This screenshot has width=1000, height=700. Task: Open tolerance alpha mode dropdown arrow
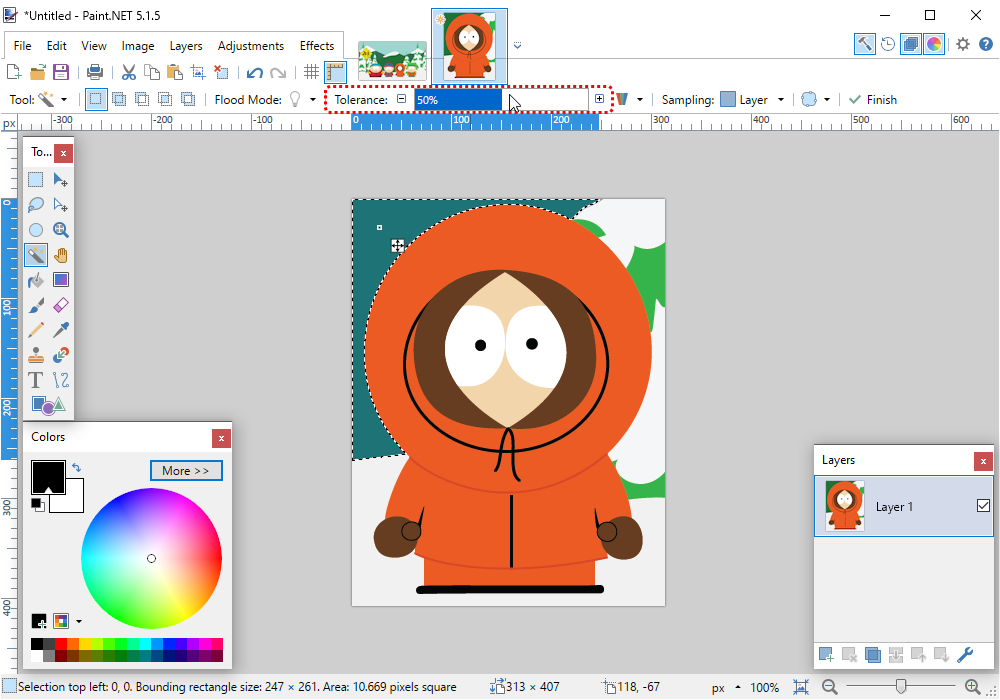pyautogui.click(x=640, y=99)
